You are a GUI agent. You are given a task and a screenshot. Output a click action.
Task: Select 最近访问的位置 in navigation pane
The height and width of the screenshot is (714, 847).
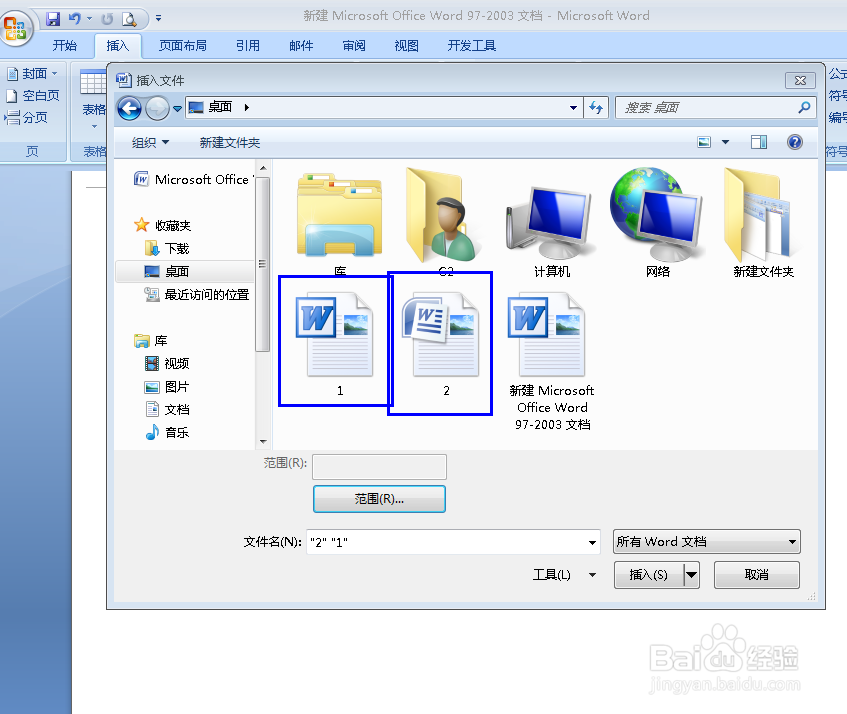197,294
